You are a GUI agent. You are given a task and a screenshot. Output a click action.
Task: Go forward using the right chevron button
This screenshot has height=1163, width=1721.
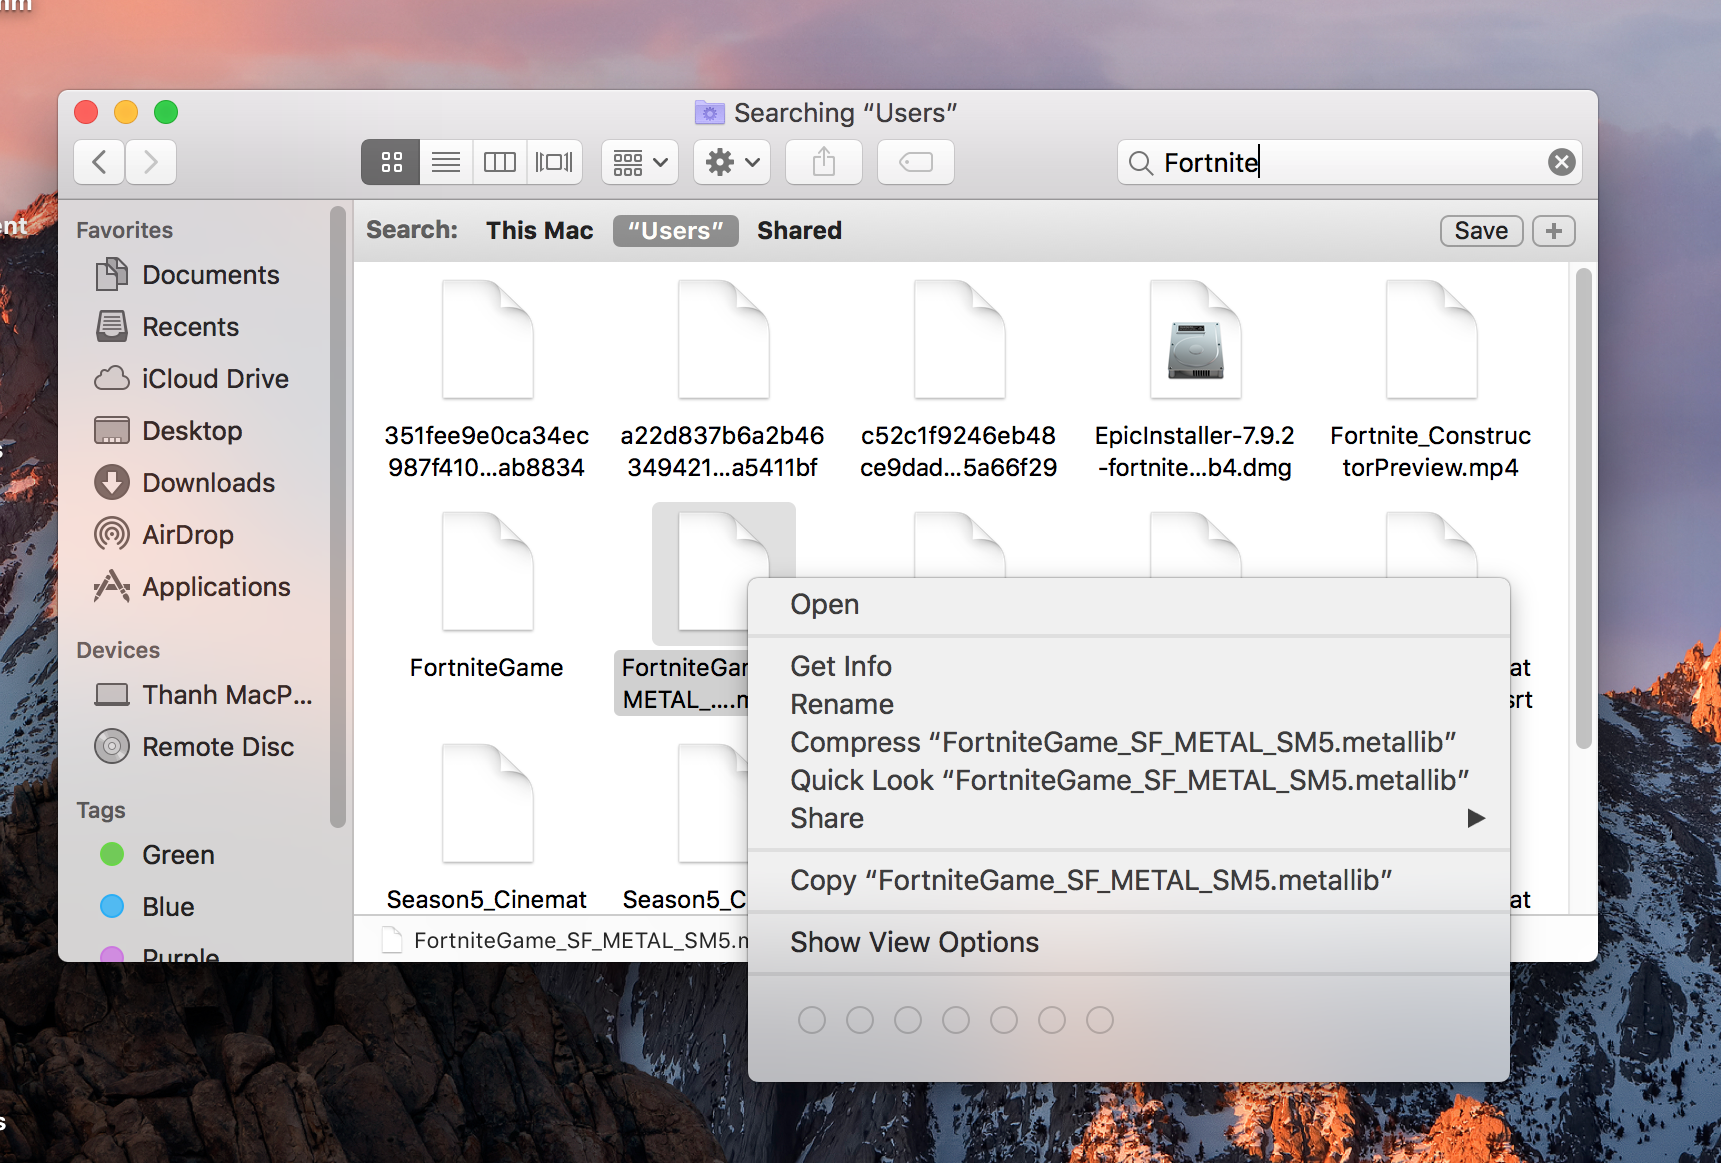(x=151, y=162)
